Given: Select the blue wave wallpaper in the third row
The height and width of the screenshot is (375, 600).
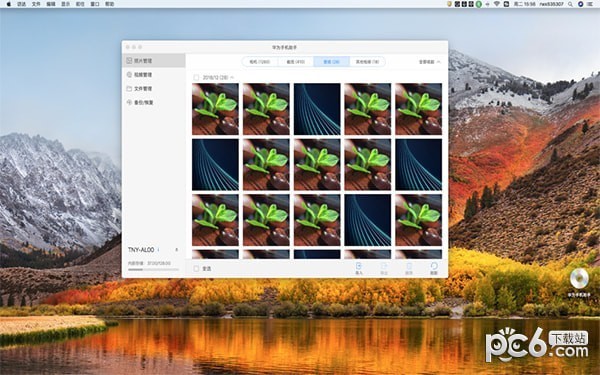Looking at the screenshot, I should click(368, 220).
